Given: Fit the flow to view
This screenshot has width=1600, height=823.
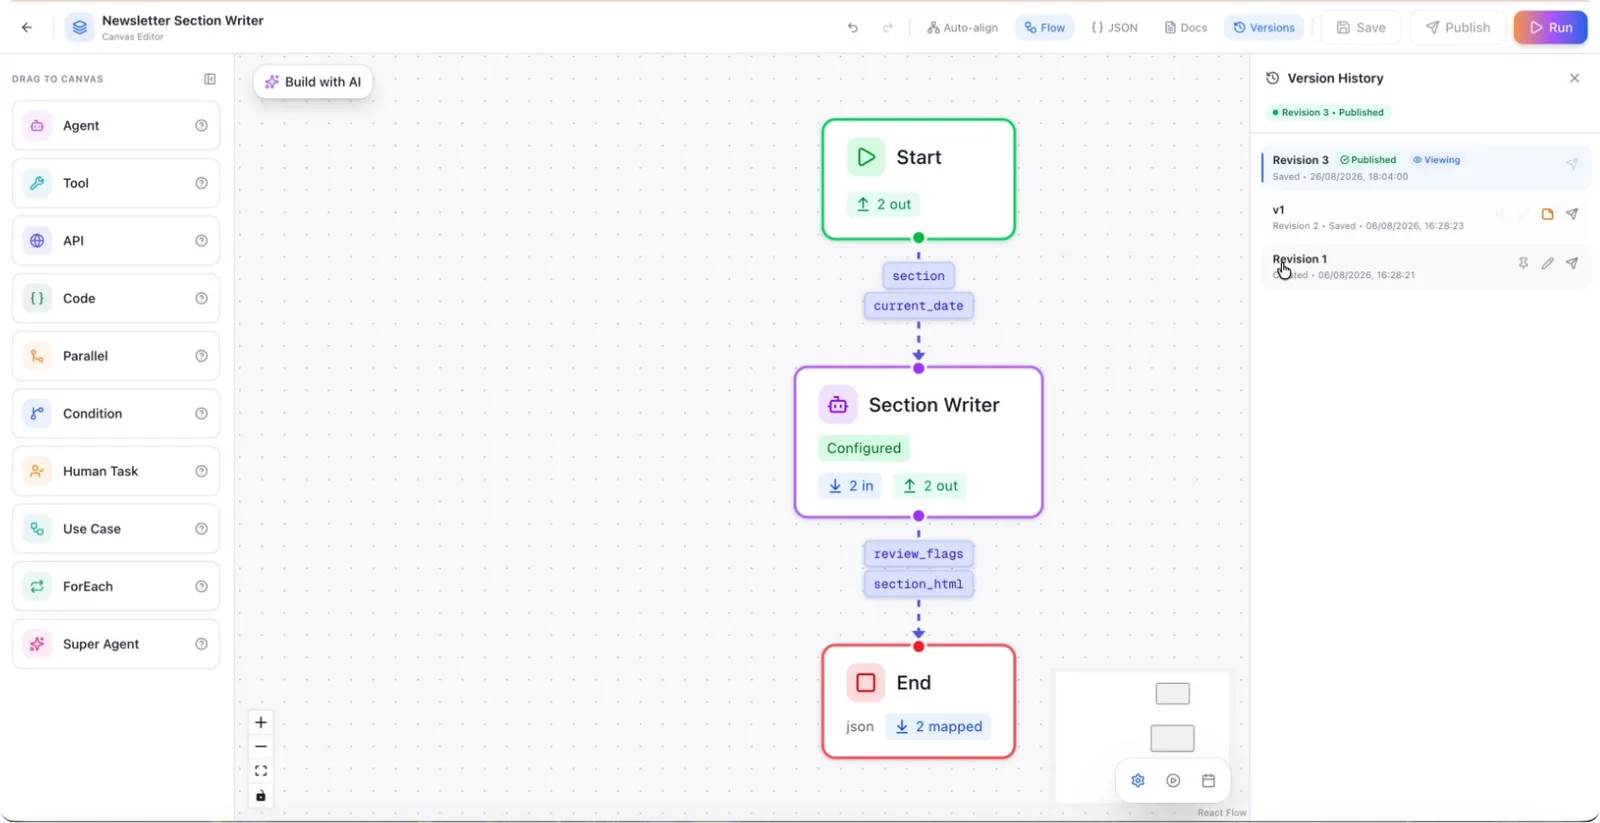Looking at the screenshot, I should click(261, 771).
